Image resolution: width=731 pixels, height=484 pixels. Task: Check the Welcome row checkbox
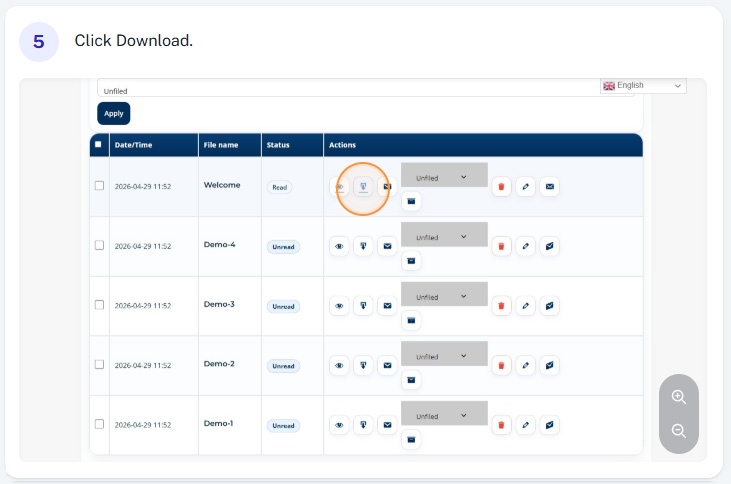click(99, 186)
